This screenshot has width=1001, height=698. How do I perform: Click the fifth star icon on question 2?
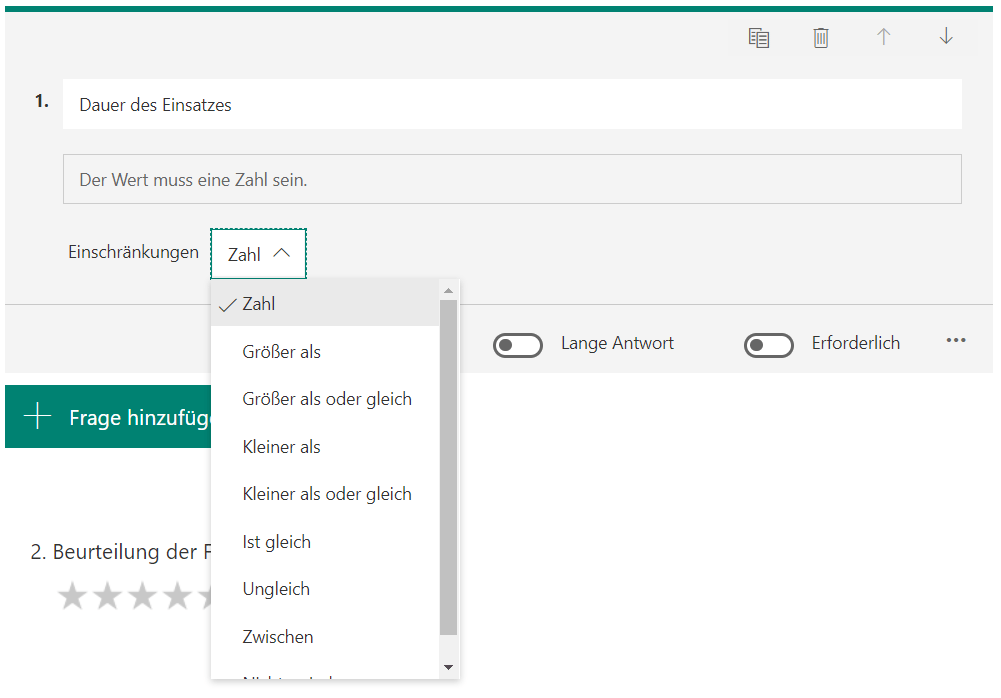click(212, 596)
